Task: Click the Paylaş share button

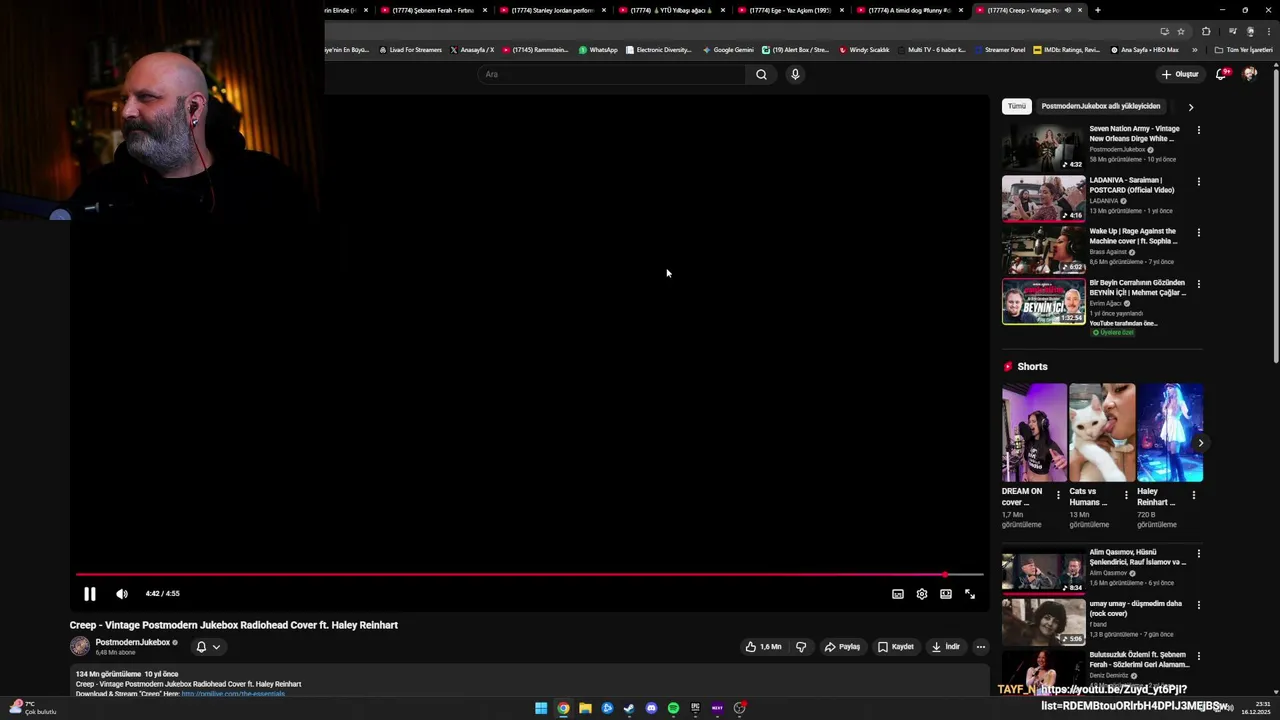Action: (842, 647)
